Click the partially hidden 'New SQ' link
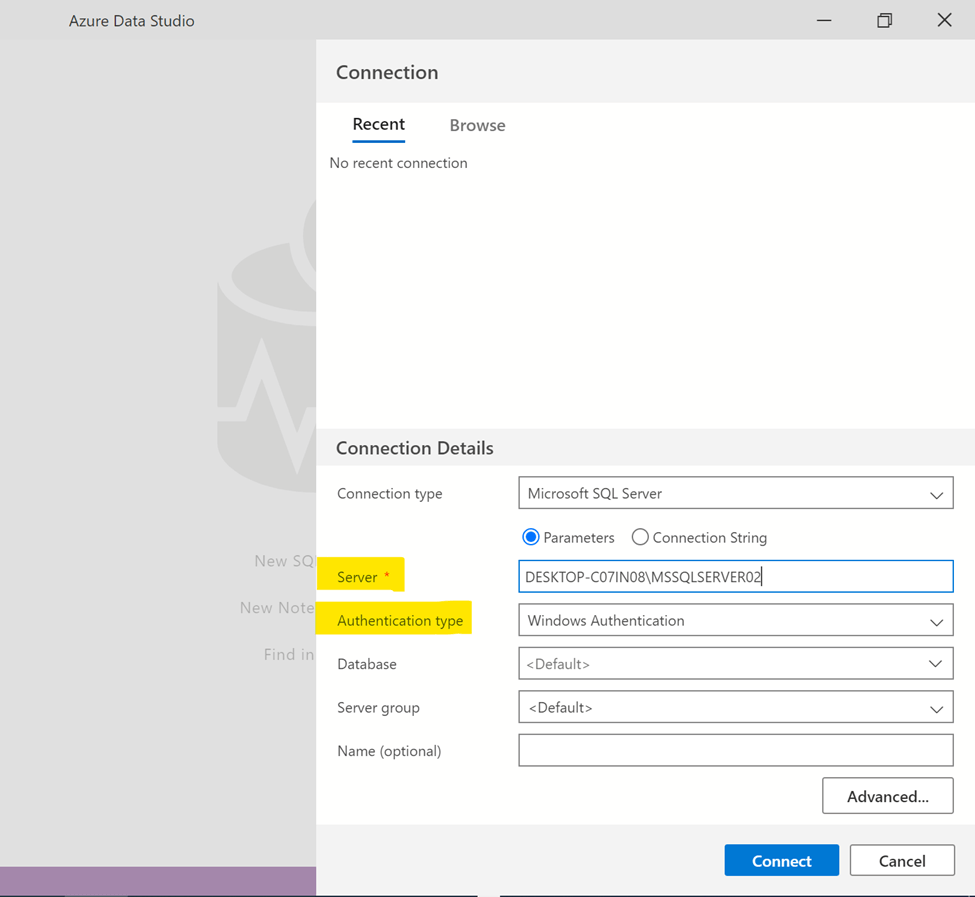This screenshot has width=975, height=897. 285,561
